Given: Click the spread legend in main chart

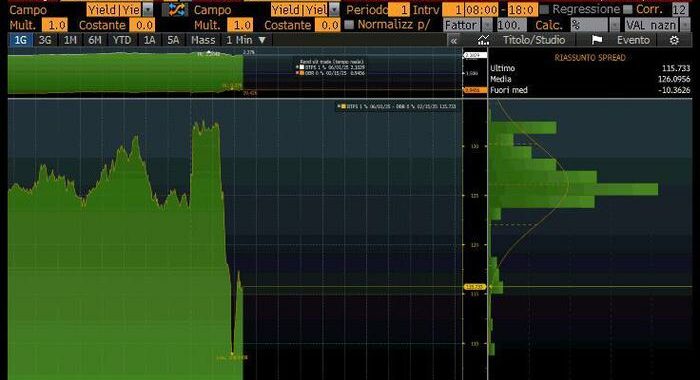Looking at the screenshot, I should [397, 107].
